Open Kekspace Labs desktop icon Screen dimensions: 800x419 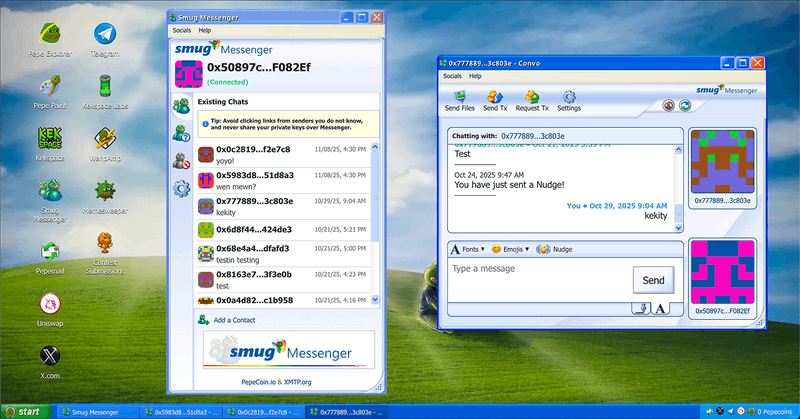(x=105, y=92)
